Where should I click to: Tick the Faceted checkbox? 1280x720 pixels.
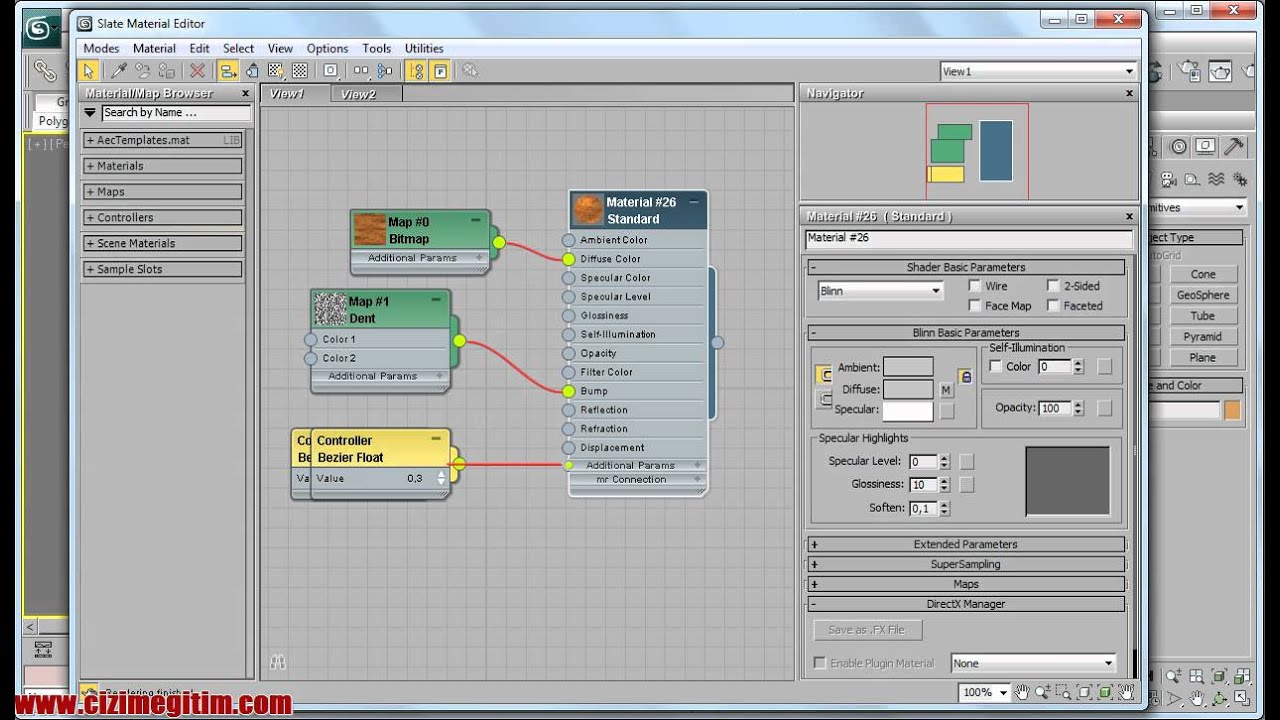[x=1053, y=306]
